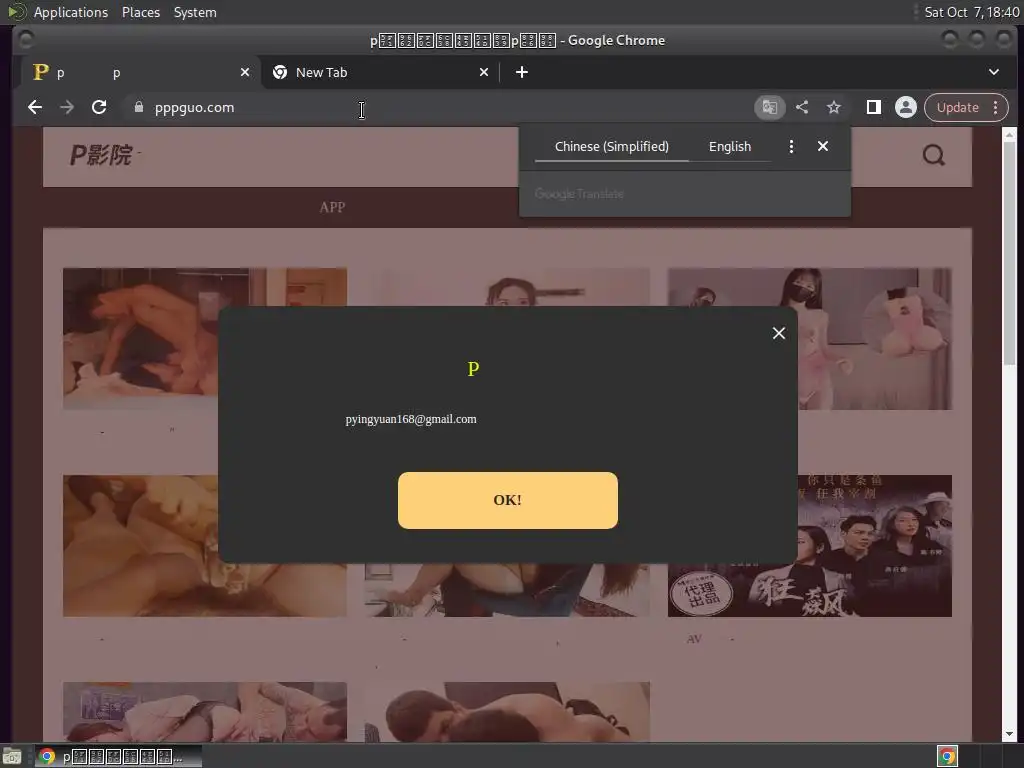Click the vertical scrollbar thumb
Image resolution: width=1024 pixels, height=768 pixels.
click(1009, 253)
